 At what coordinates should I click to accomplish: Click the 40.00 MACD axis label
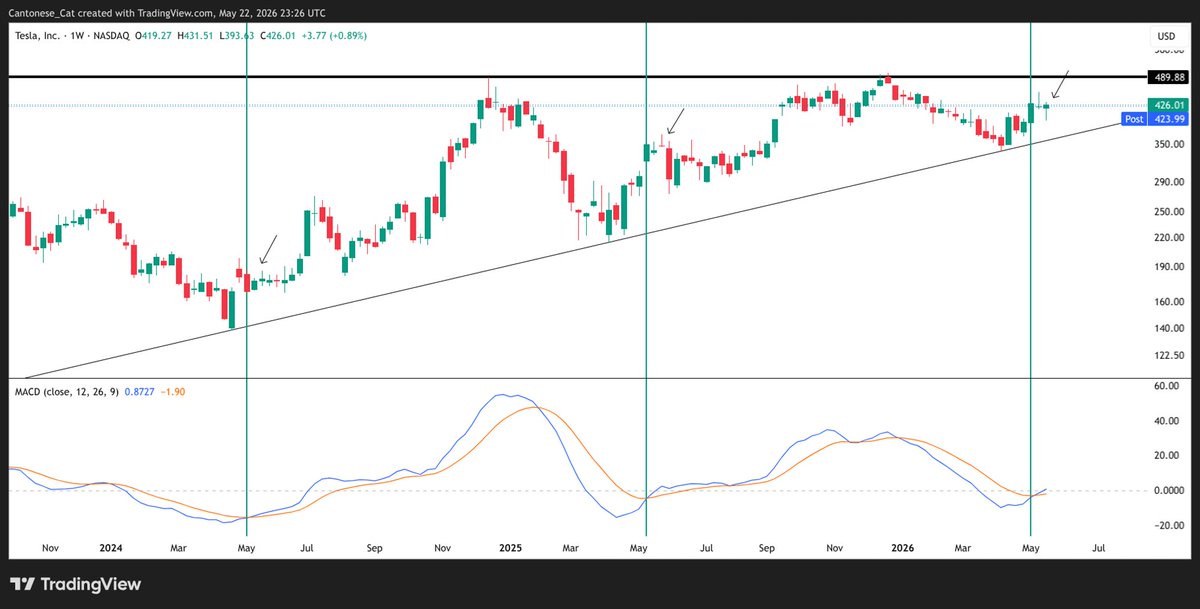coord(1169,420)
